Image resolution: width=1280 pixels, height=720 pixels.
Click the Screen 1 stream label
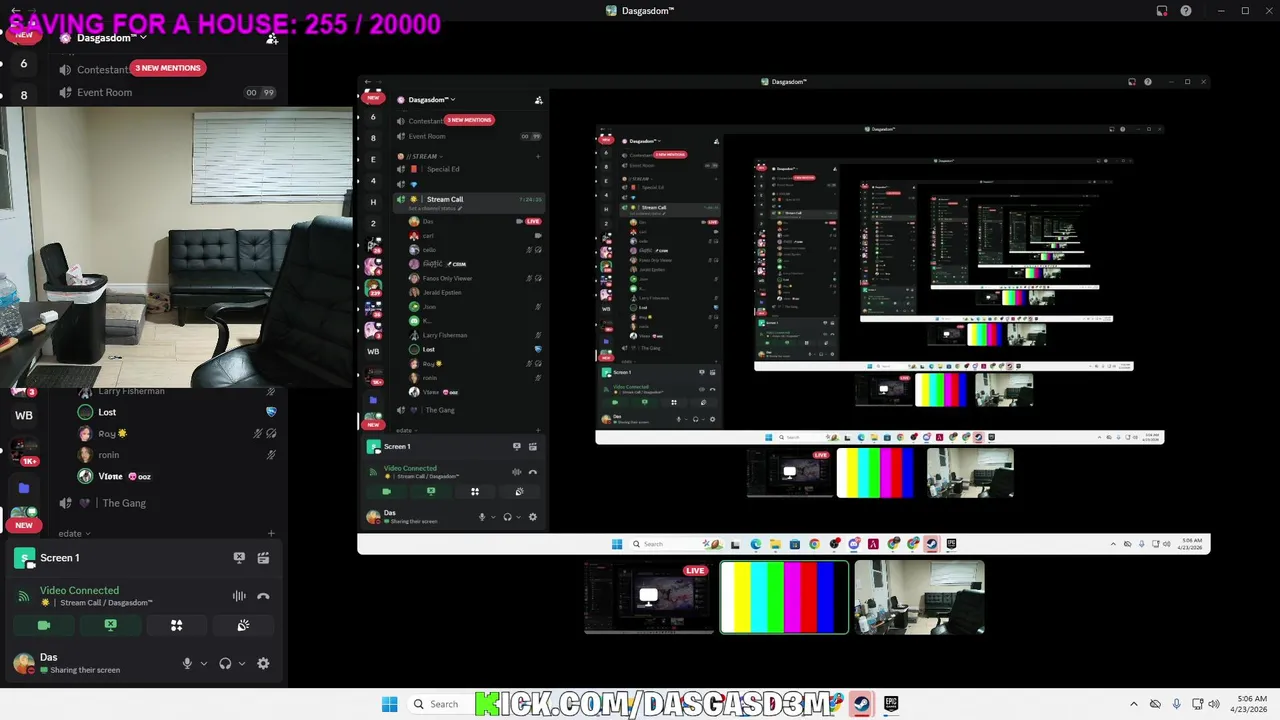pos(59,558)
